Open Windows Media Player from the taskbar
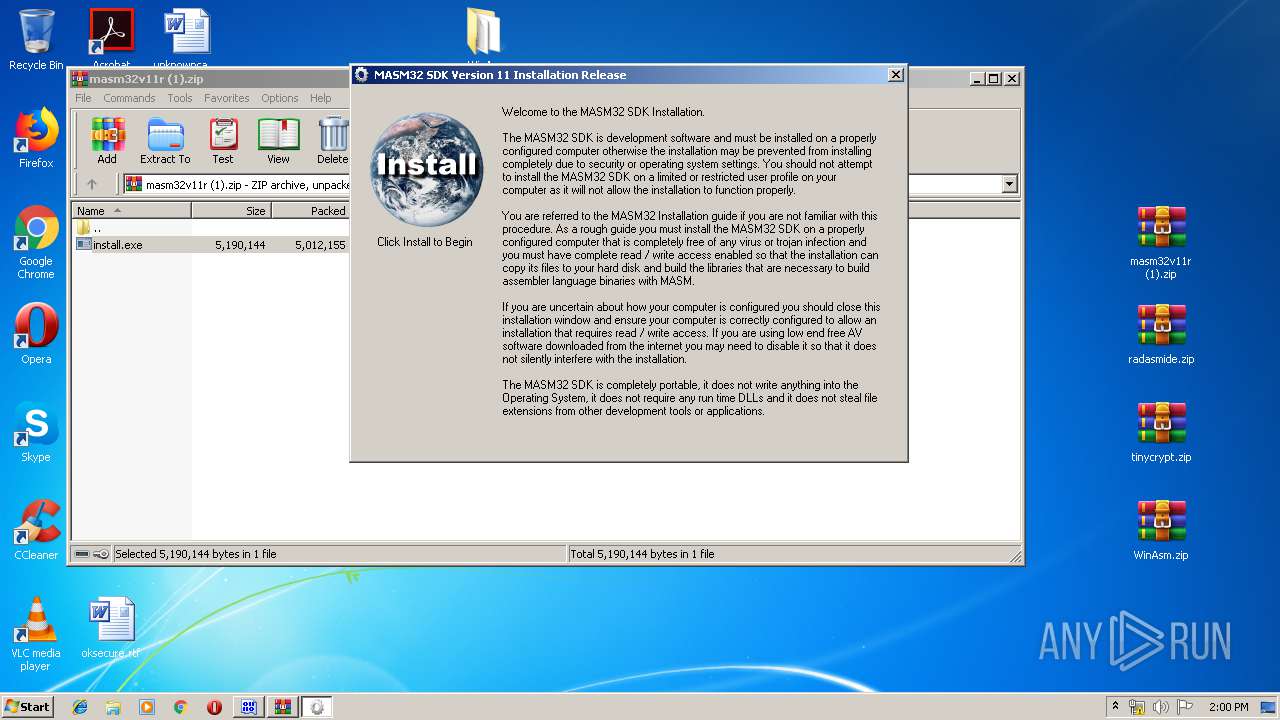The height and width of the screenshot is (720, 1280). pyautogui.click(x=147, y=707)
